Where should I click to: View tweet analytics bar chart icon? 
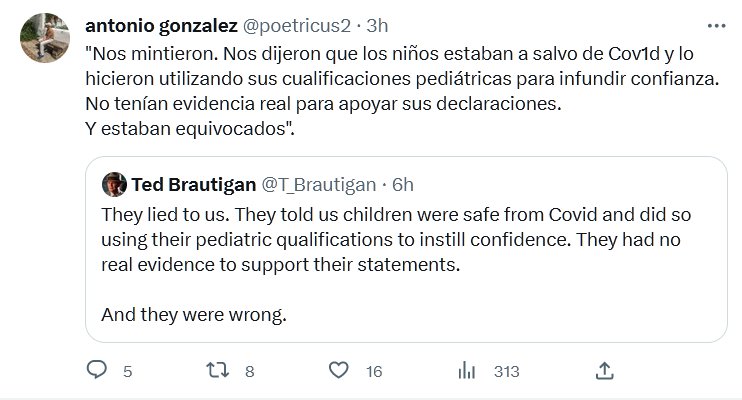click(x=466, y=371)
